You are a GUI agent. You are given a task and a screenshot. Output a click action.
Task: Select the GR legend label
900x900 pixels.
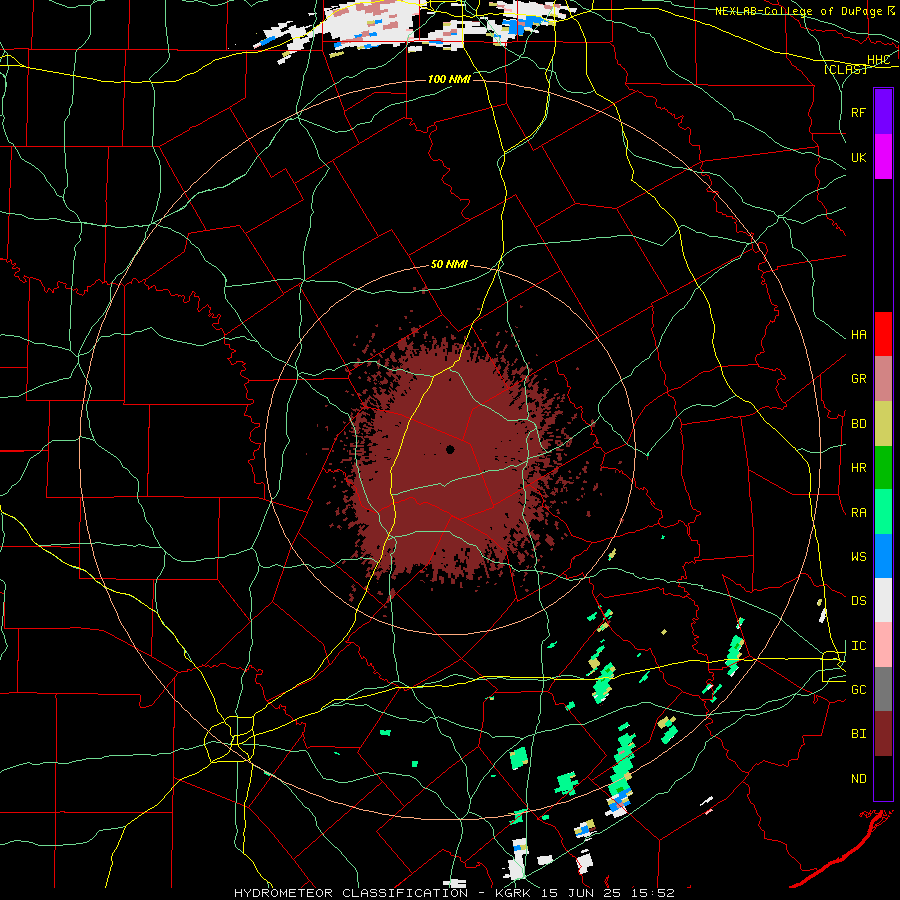click(859, 379)
